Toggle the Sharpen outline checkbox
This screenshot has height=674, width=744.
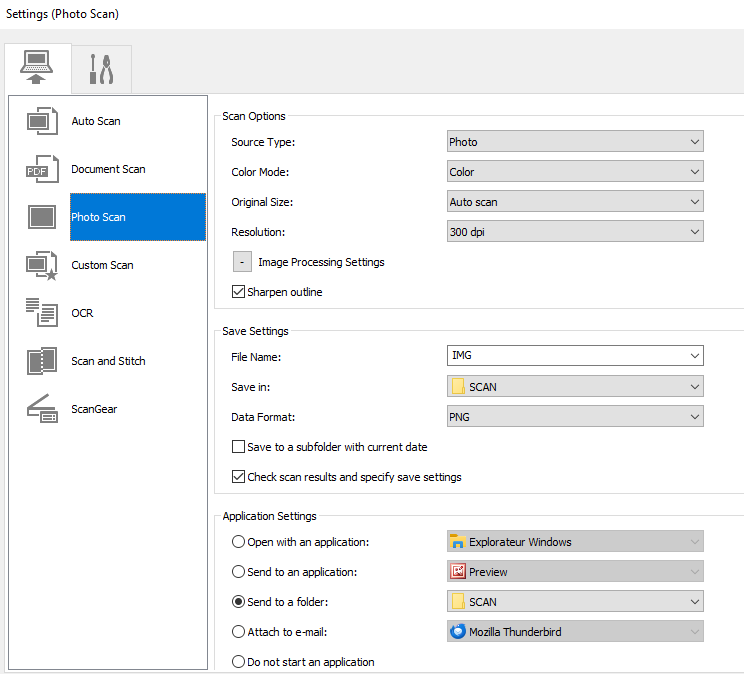pos(238,292)
